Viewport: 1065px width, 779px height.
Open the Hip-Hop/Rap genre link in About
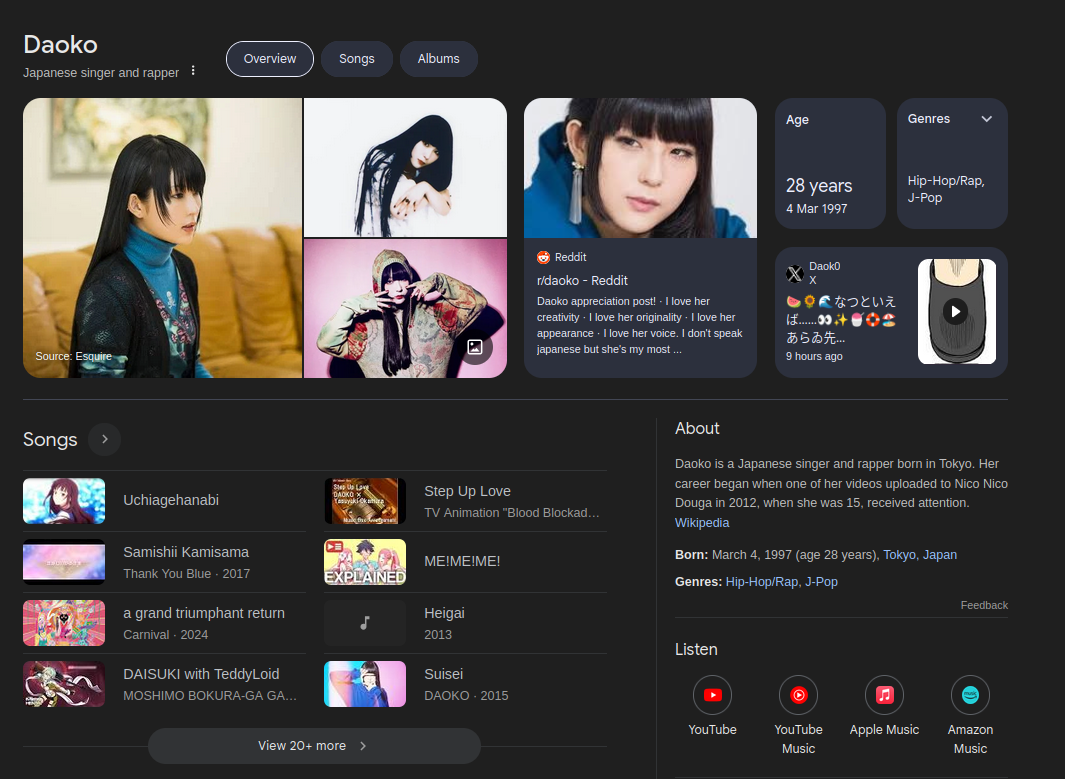(x=762, y=582)
